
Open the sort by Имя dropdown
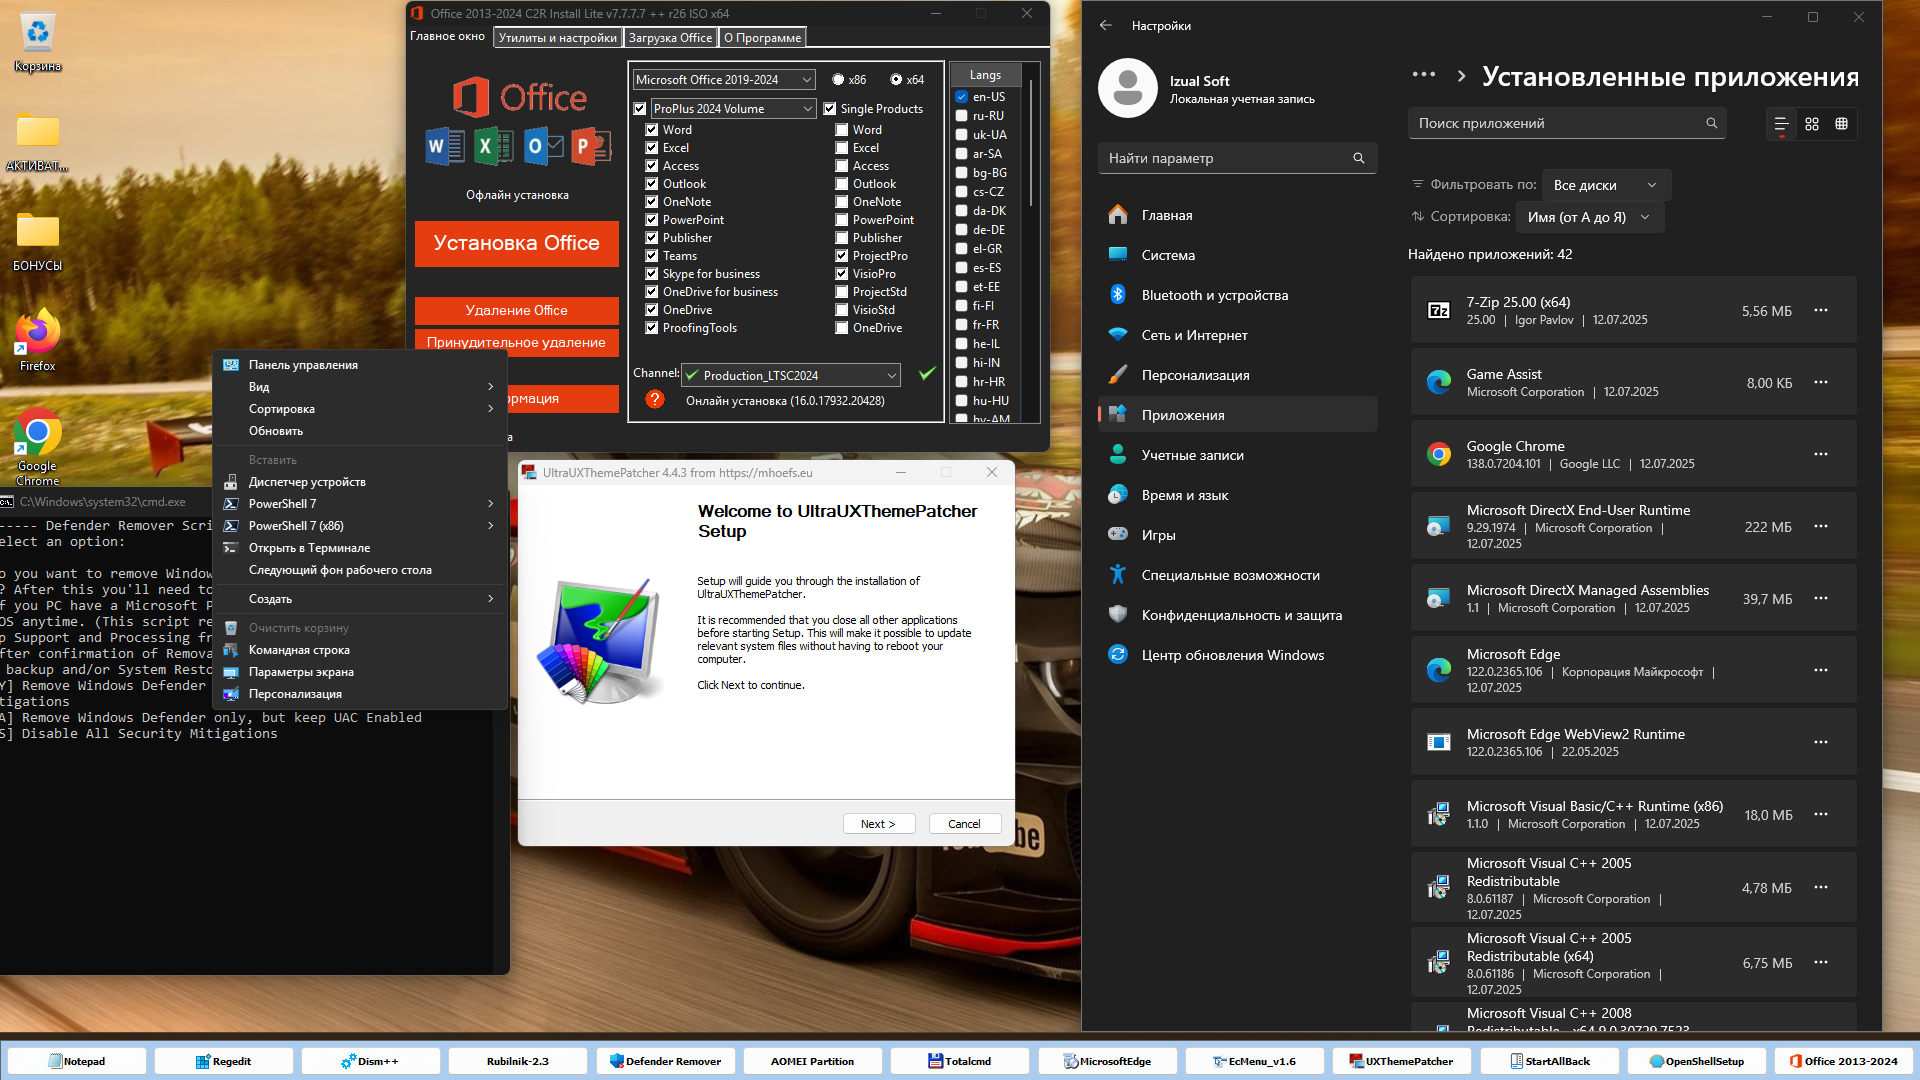(x=1590, y=217)
